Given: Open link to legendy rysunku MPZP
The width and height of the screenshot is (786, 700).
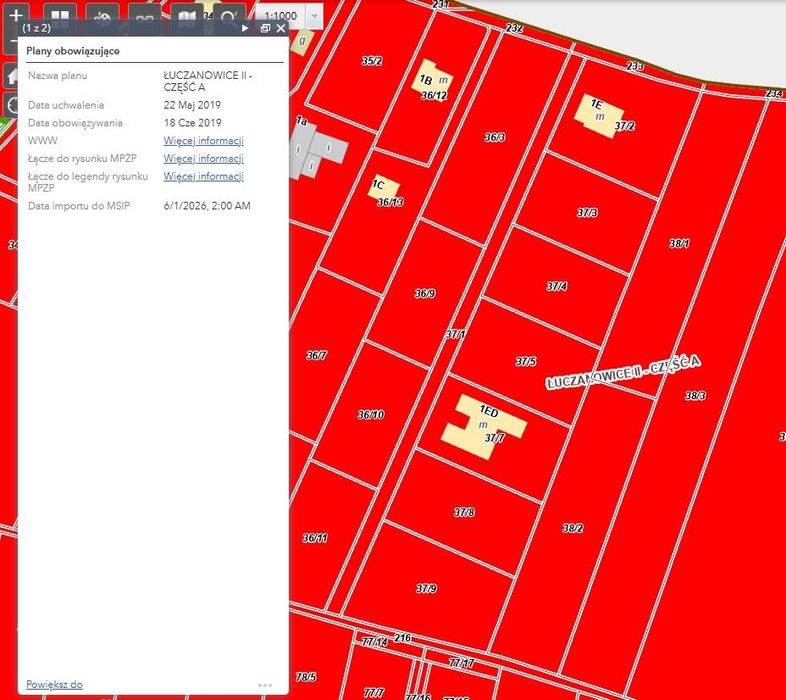Looking at the screenshot, I should point(204,176).
